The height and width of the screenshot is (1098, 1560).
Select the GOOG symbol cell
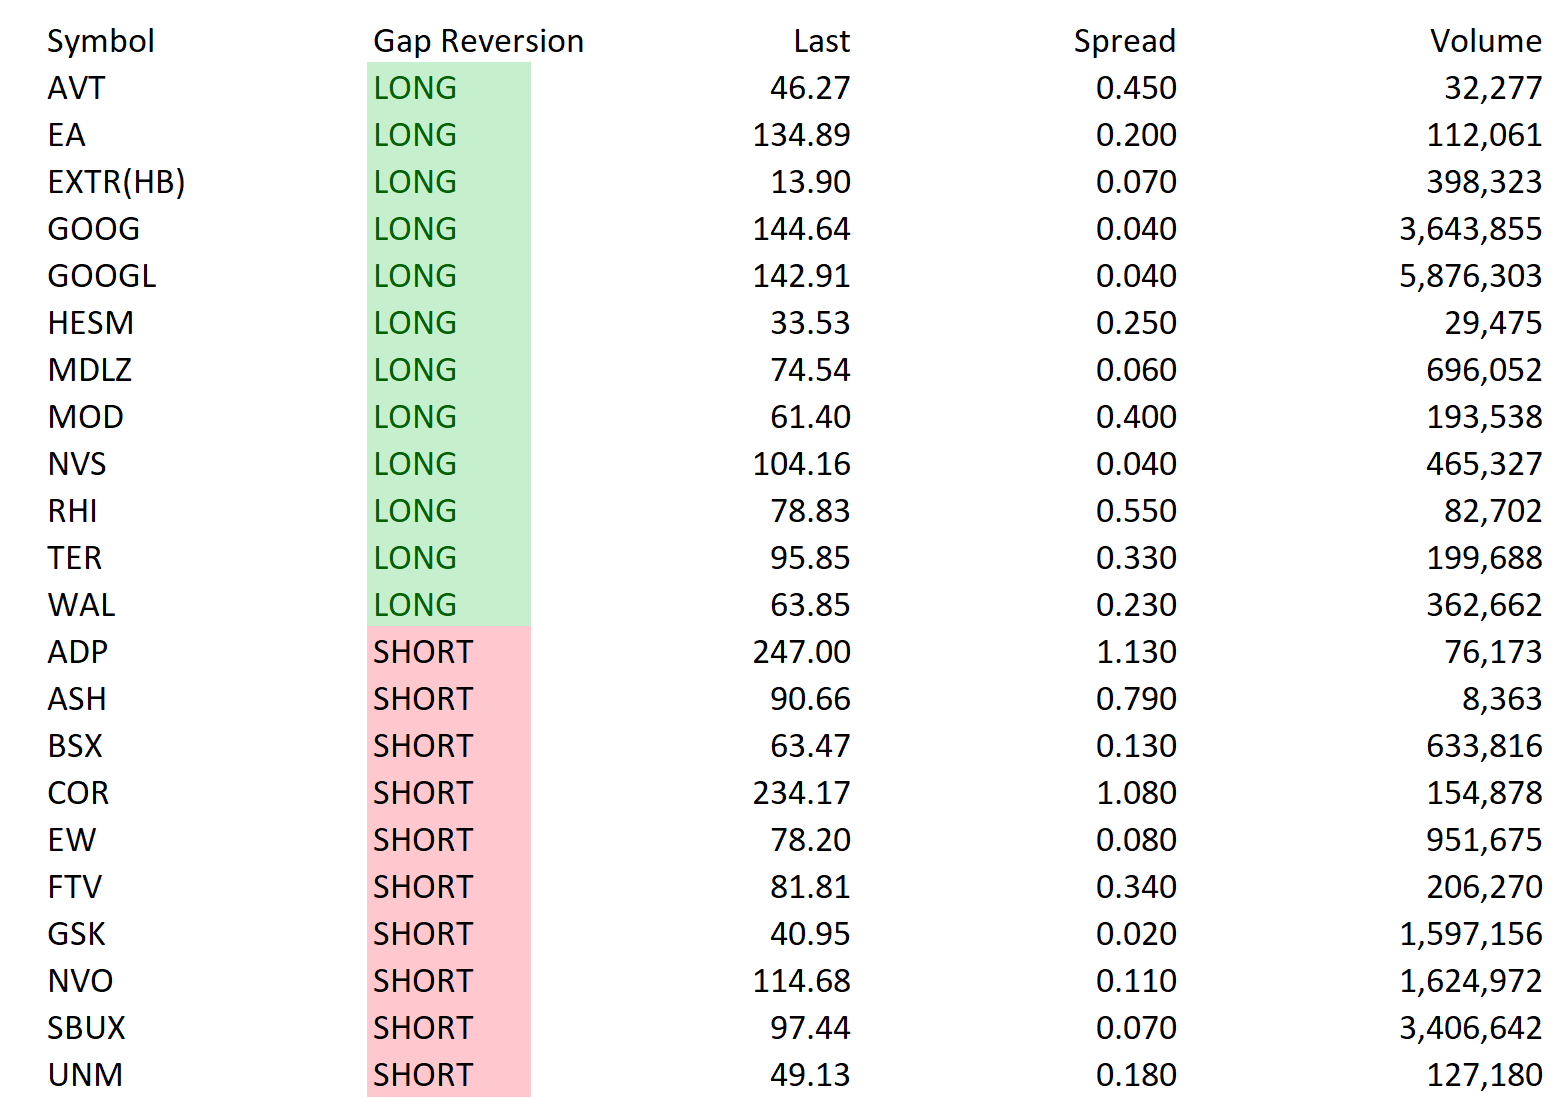(x=93, y=229)
